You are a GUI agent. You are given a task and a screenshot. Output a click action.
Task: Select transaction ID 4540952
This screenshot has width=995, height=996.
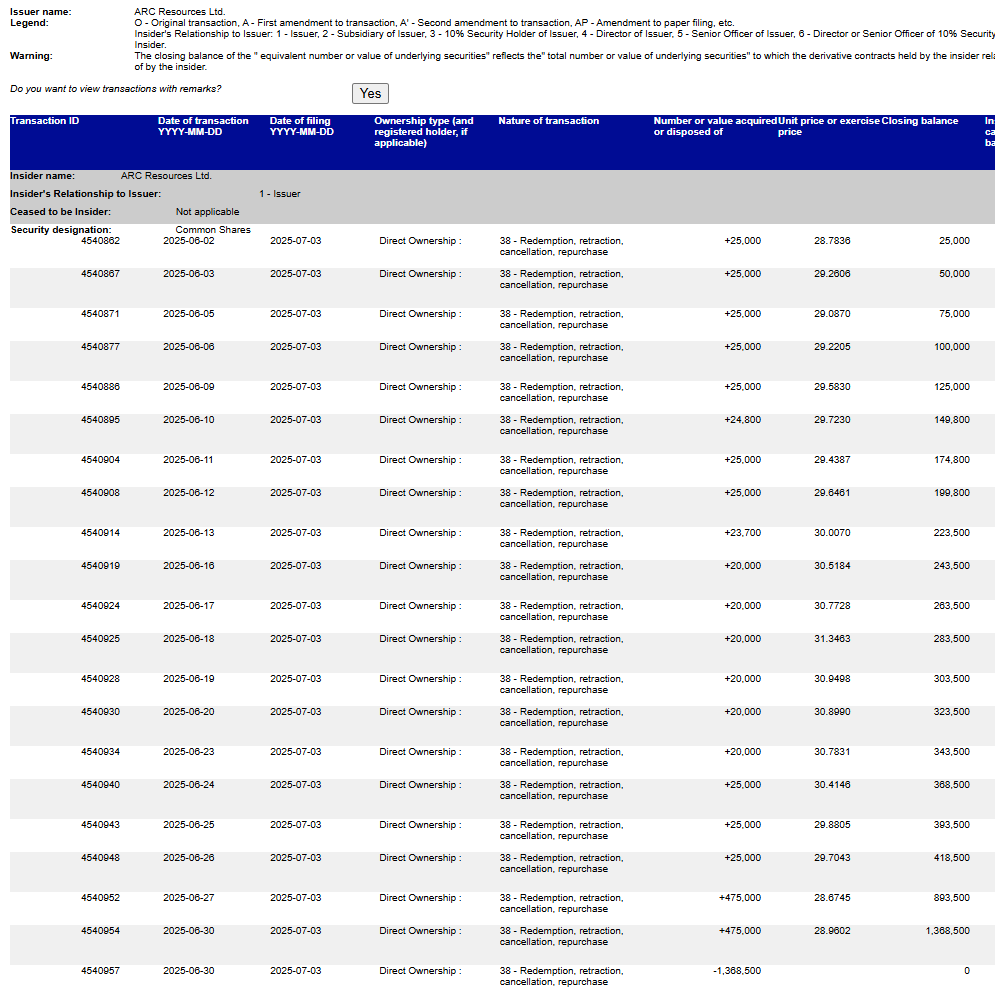101,897
